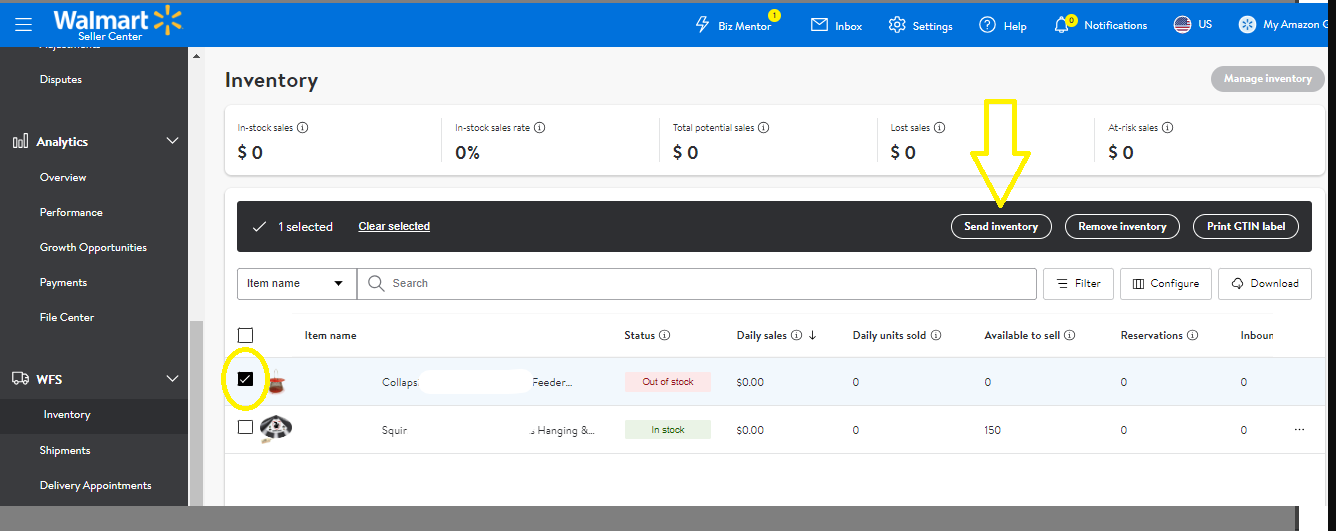The width and height of the screenshot is (1336, 531).
Task: Open Delivery Appointments page
Action: click(x=96, y=486)
